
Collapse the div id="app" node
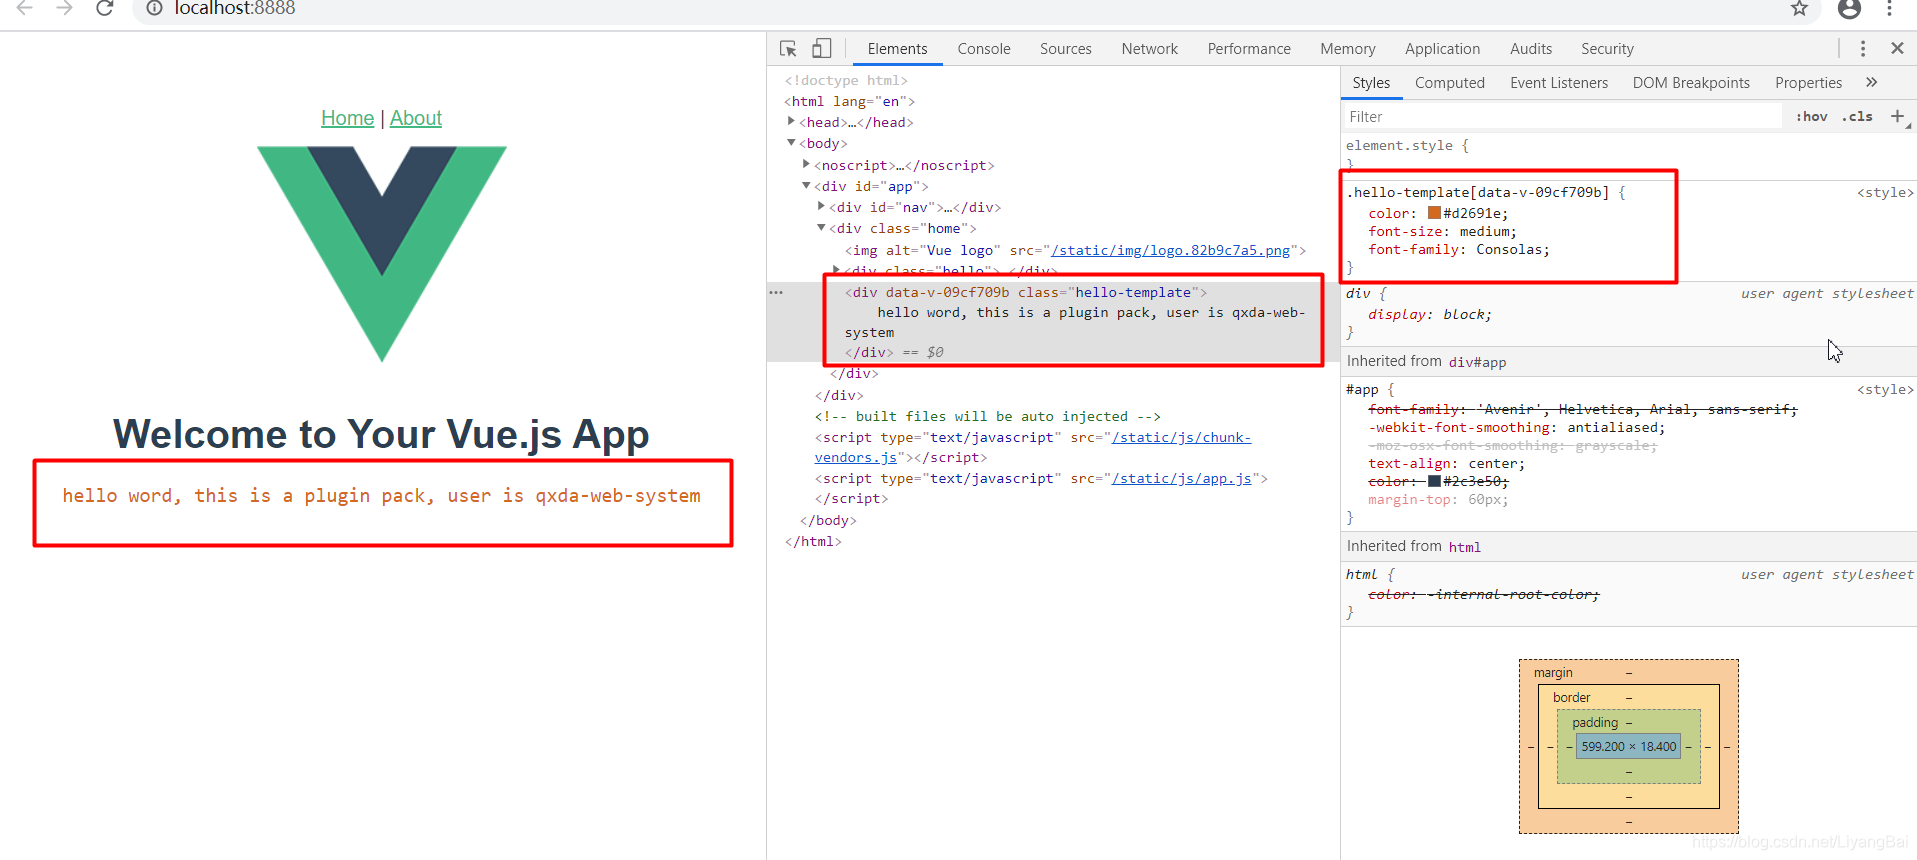tap(806, 186)
